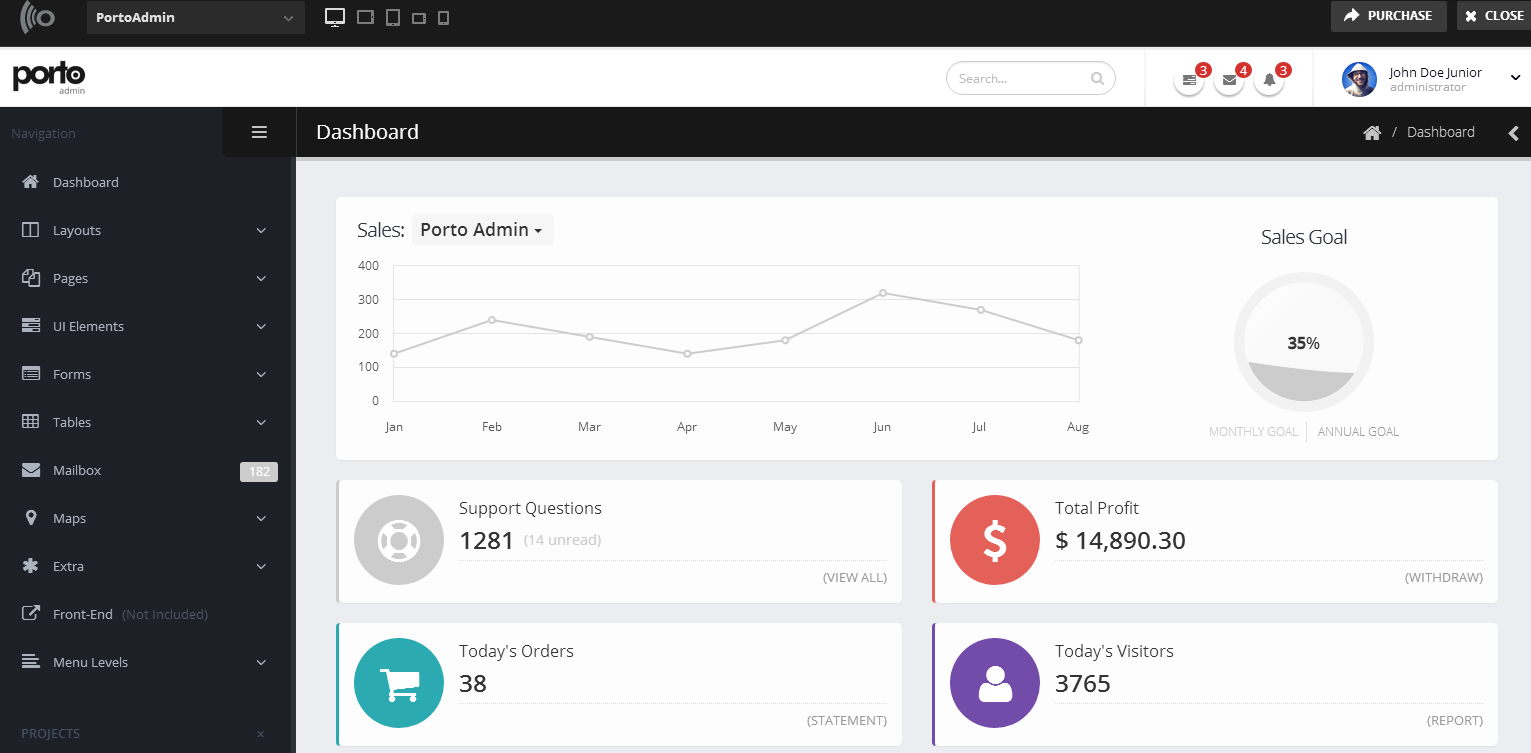Collapse the Projects section in sidebar
Viewport: 1531px width, 753px height.
(x=260, y=734)
